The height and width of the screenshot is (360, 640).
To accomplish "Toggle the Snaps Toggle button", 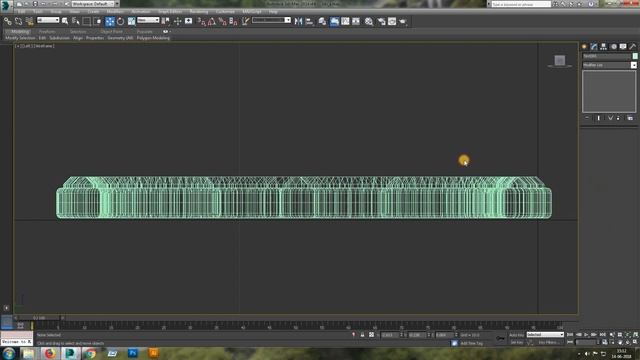I will (x=201, y=21).
